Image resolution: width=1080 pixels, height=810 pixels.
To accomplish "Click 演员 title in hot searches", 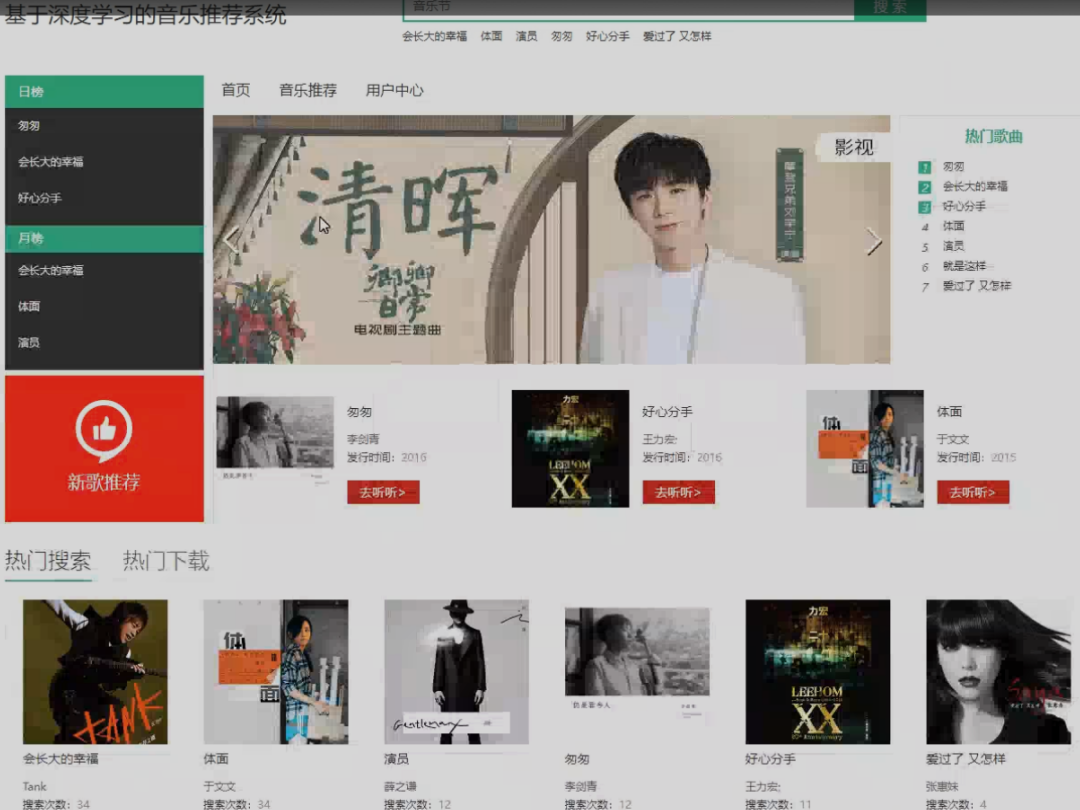I will (x=396, y=759).
